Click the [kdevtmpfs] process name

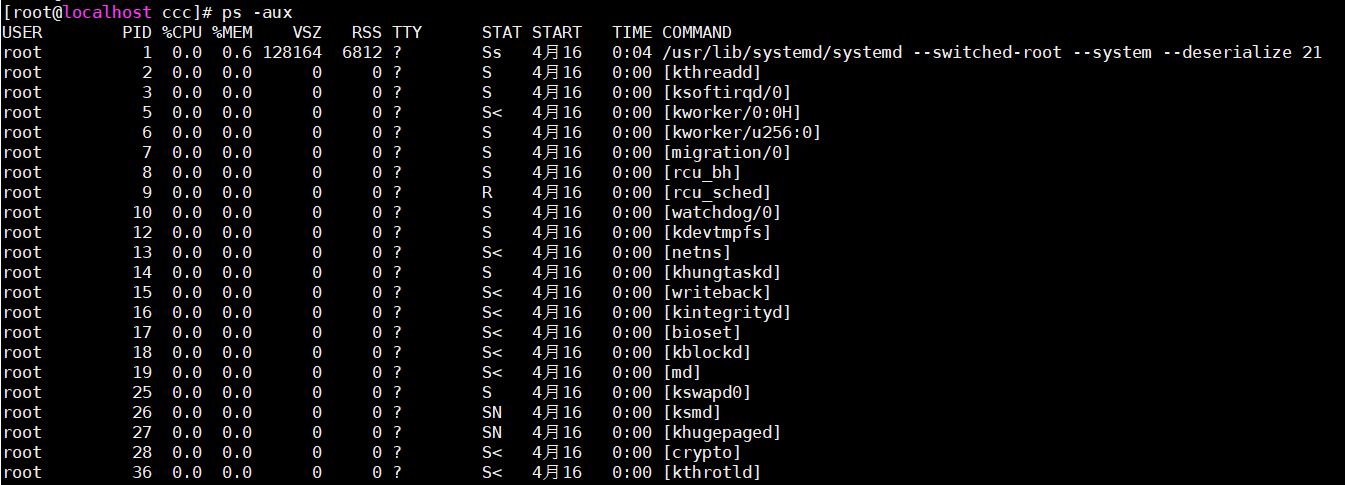tap(716, 232)
